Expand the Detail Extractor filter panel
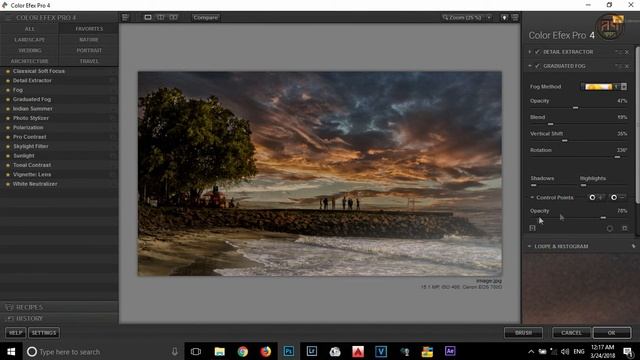This screenshot has height=360, width=640. coord(530,52)
